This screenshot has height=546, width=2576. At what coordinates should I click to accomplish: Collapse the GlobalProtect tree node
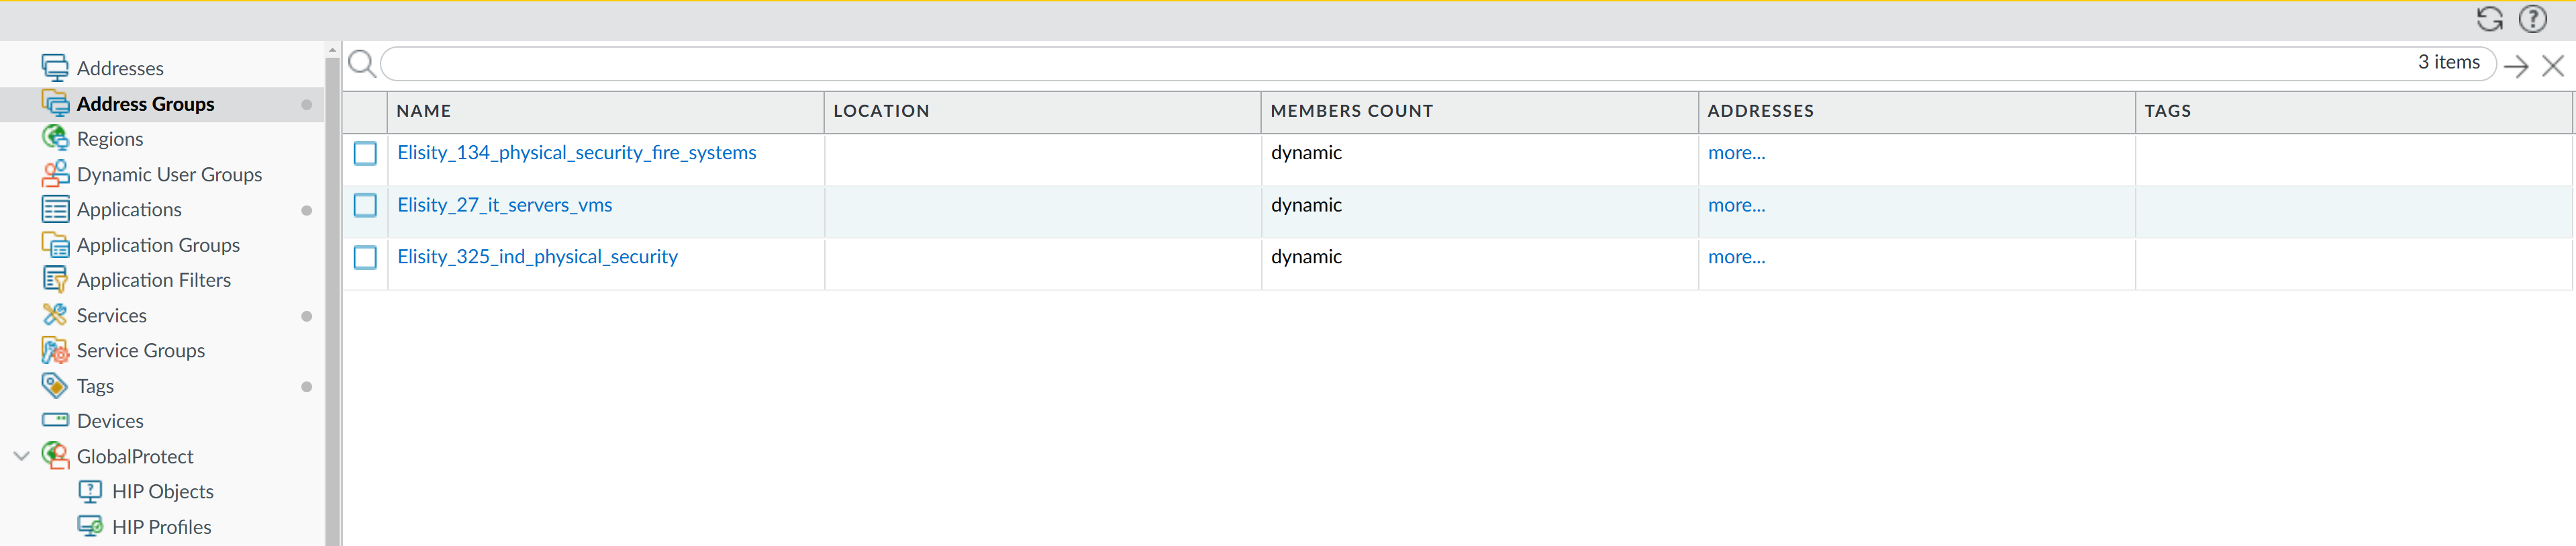(x=21, y=456)
